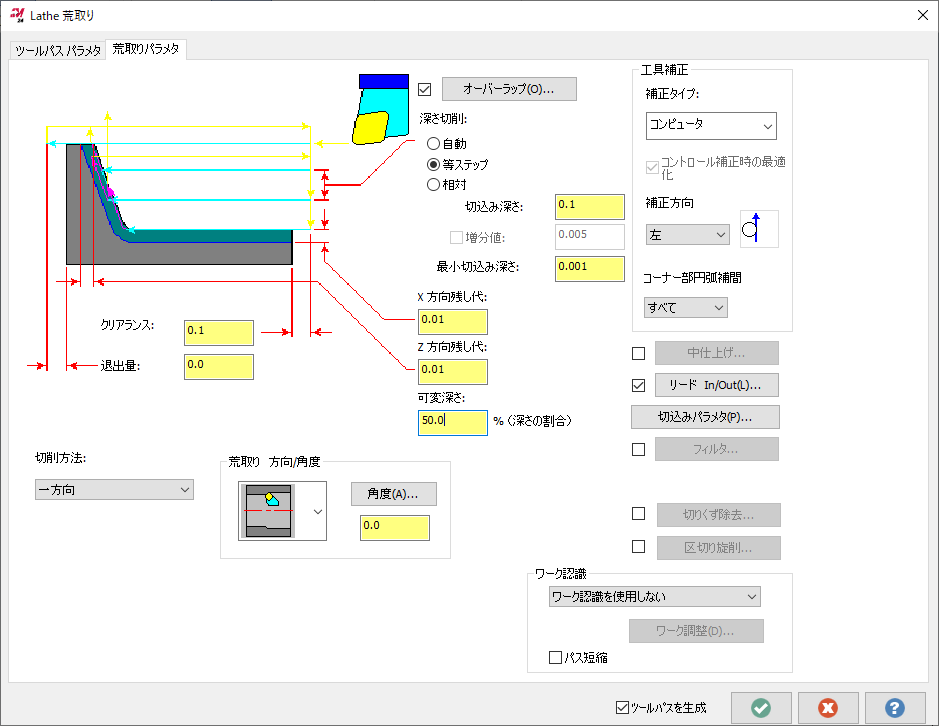Select the 荒取りパラメタ tab

click(146, 49)
